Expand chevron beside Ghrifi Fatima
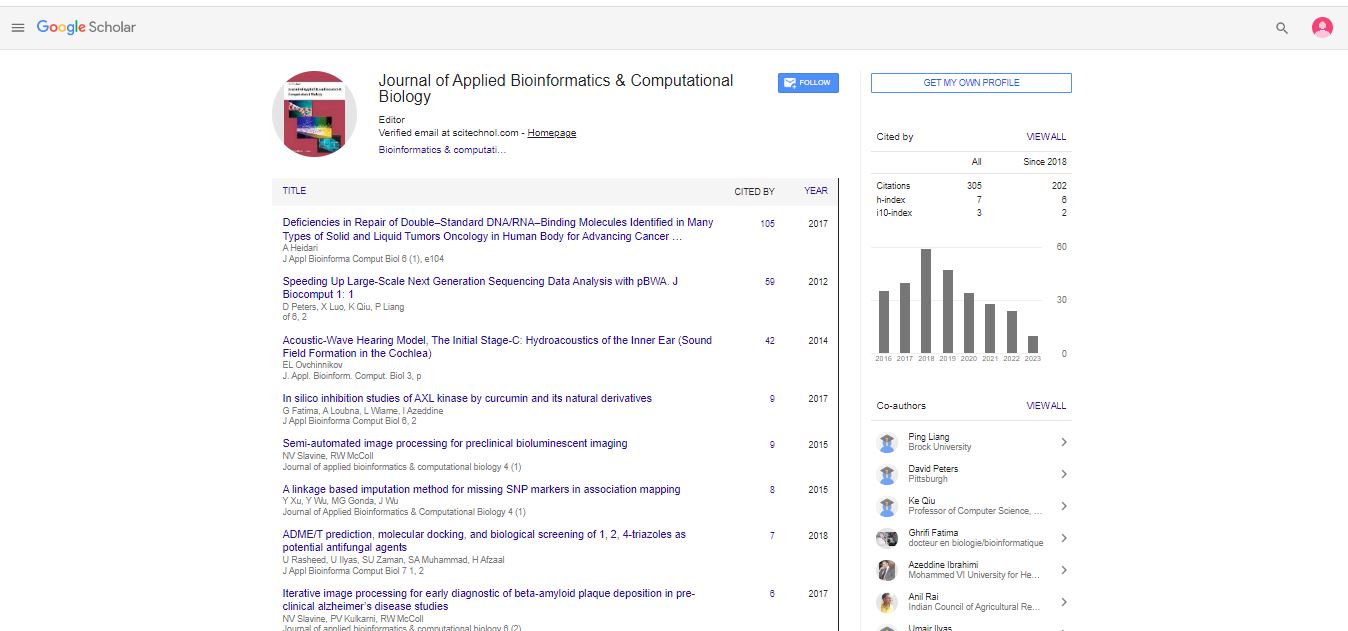Viewport: 1348px width, 631px height. [x=1064, y=538]
